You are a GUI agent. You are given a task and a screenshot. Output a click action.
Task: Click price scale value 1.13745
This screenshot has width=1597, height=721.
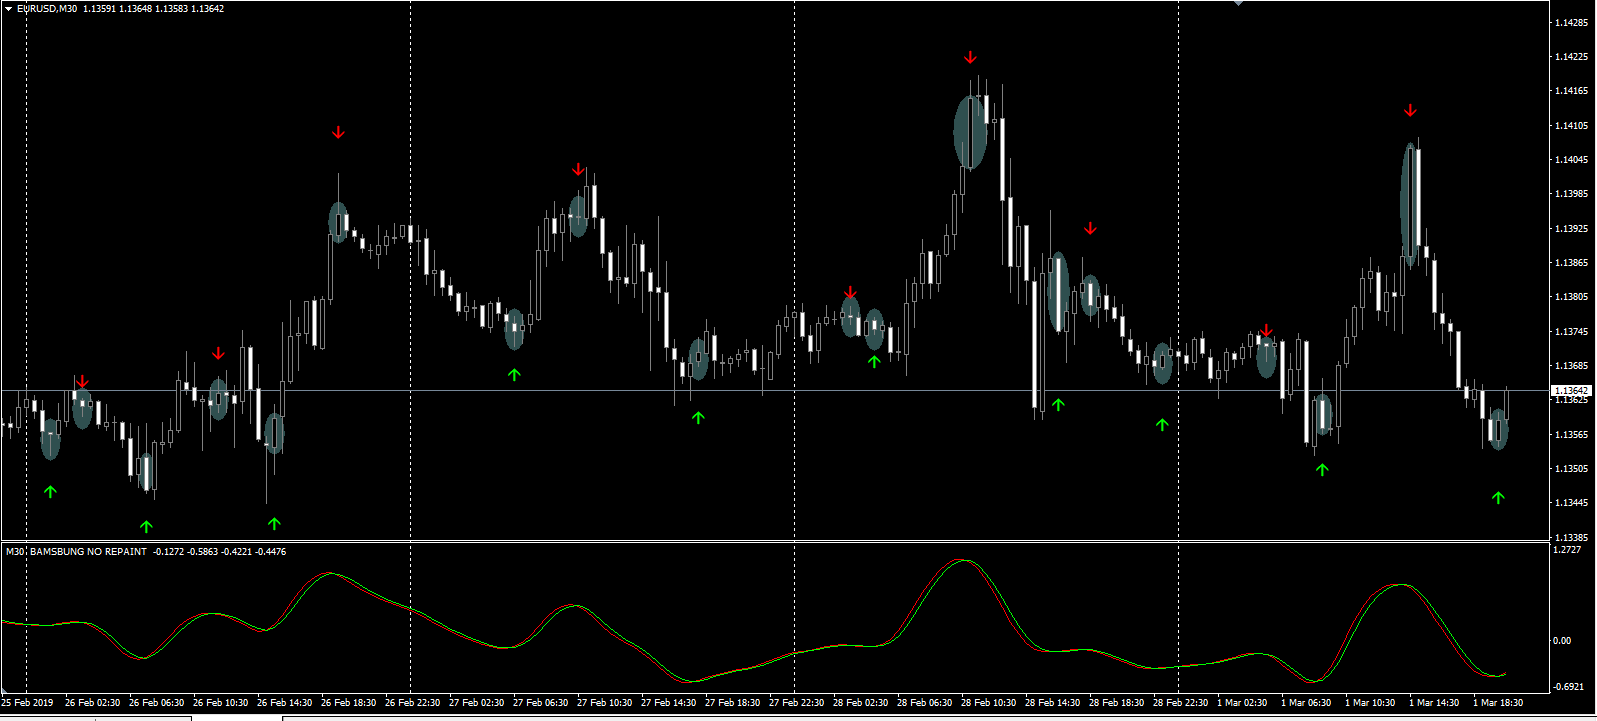1571,332
